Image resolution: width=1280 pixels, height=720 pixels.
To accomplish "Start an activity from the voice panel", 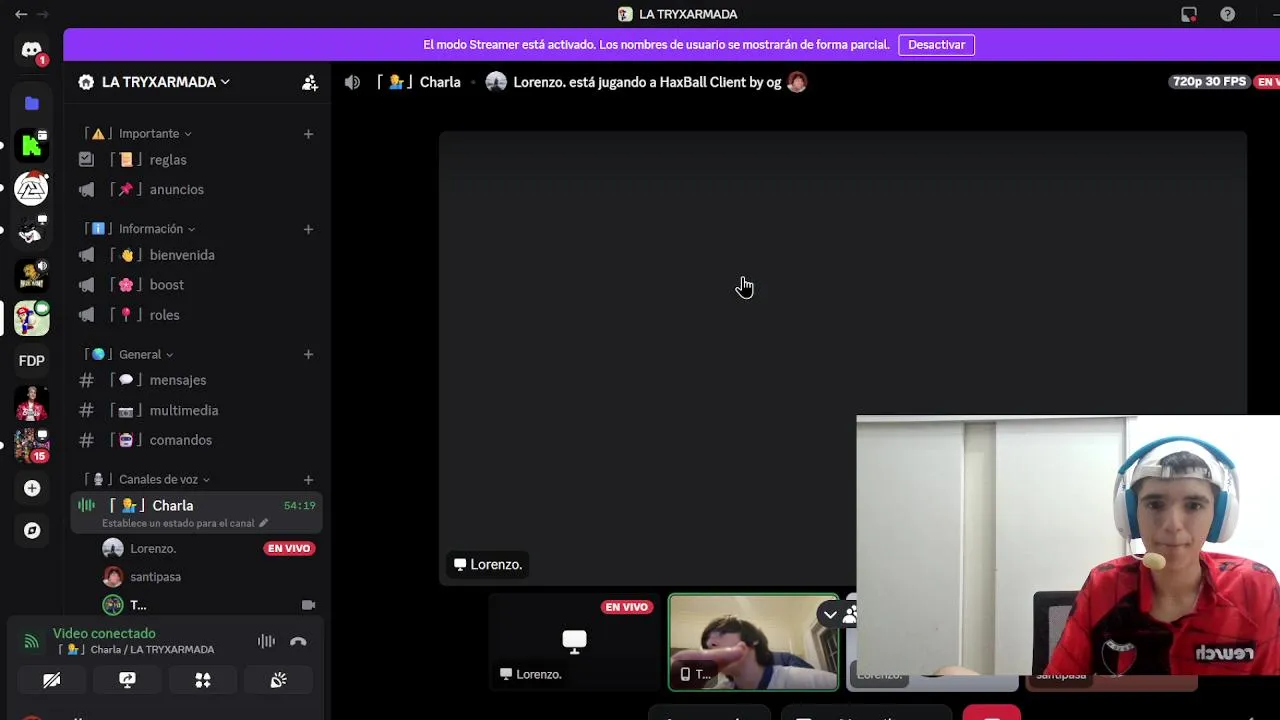I will tap(203, 680).
